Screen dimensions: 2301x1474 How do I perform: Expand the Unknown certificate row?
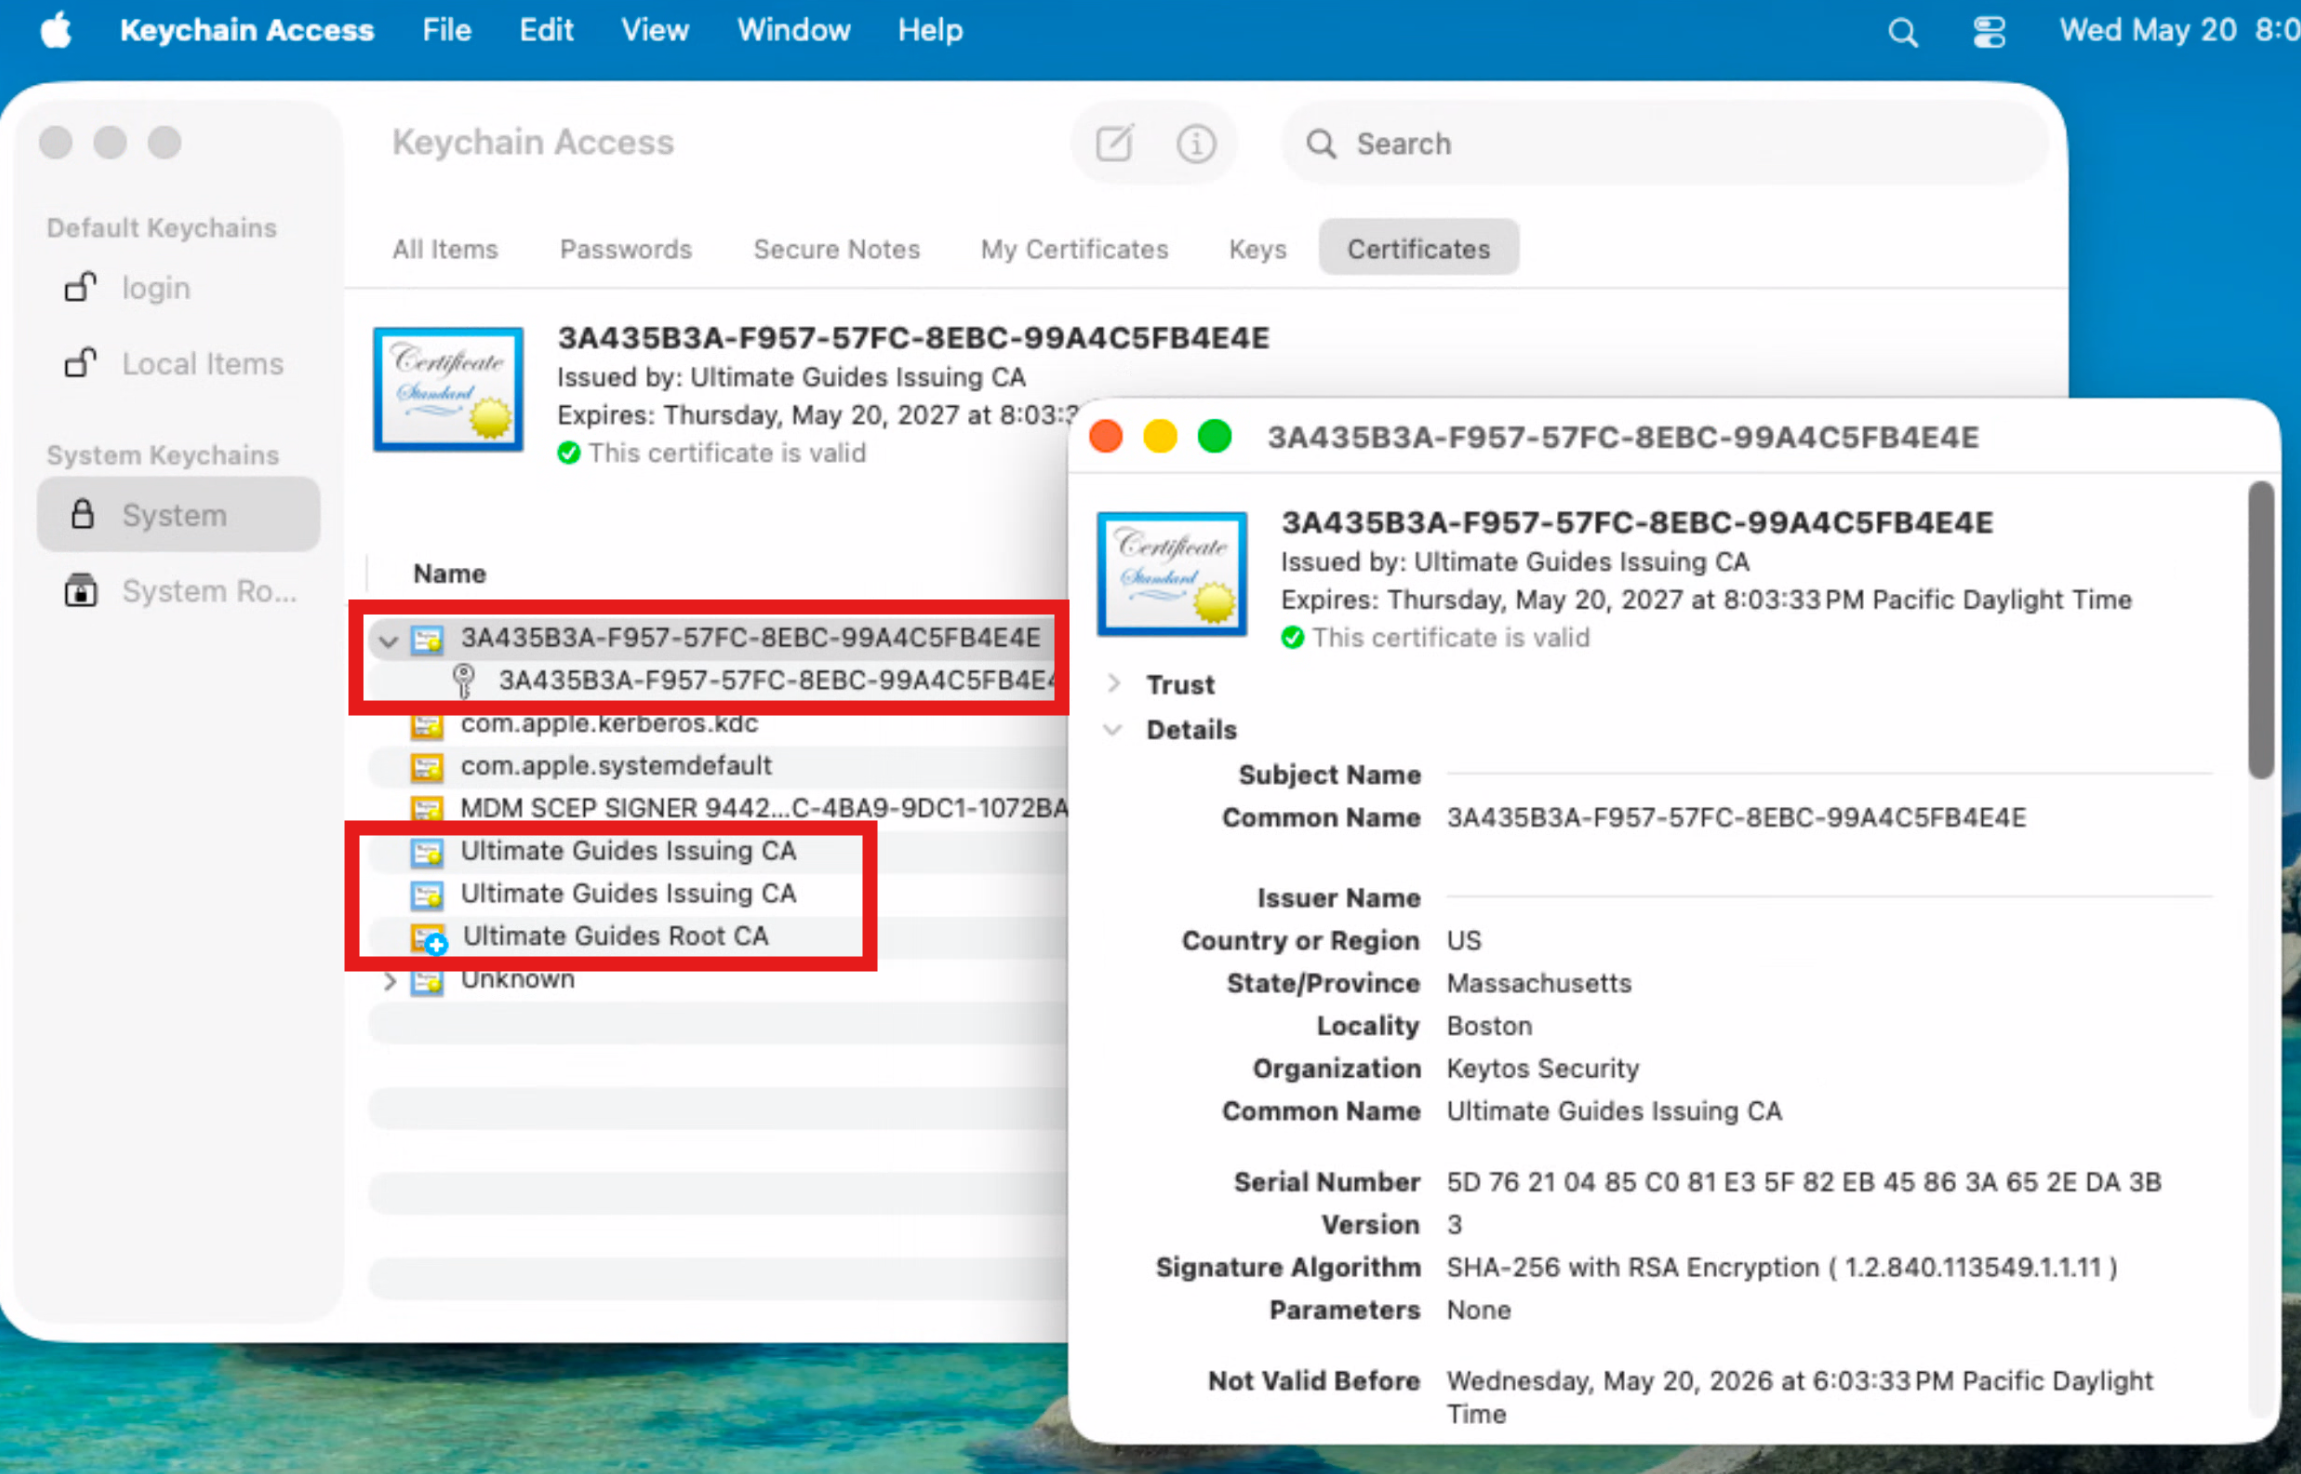390,982
